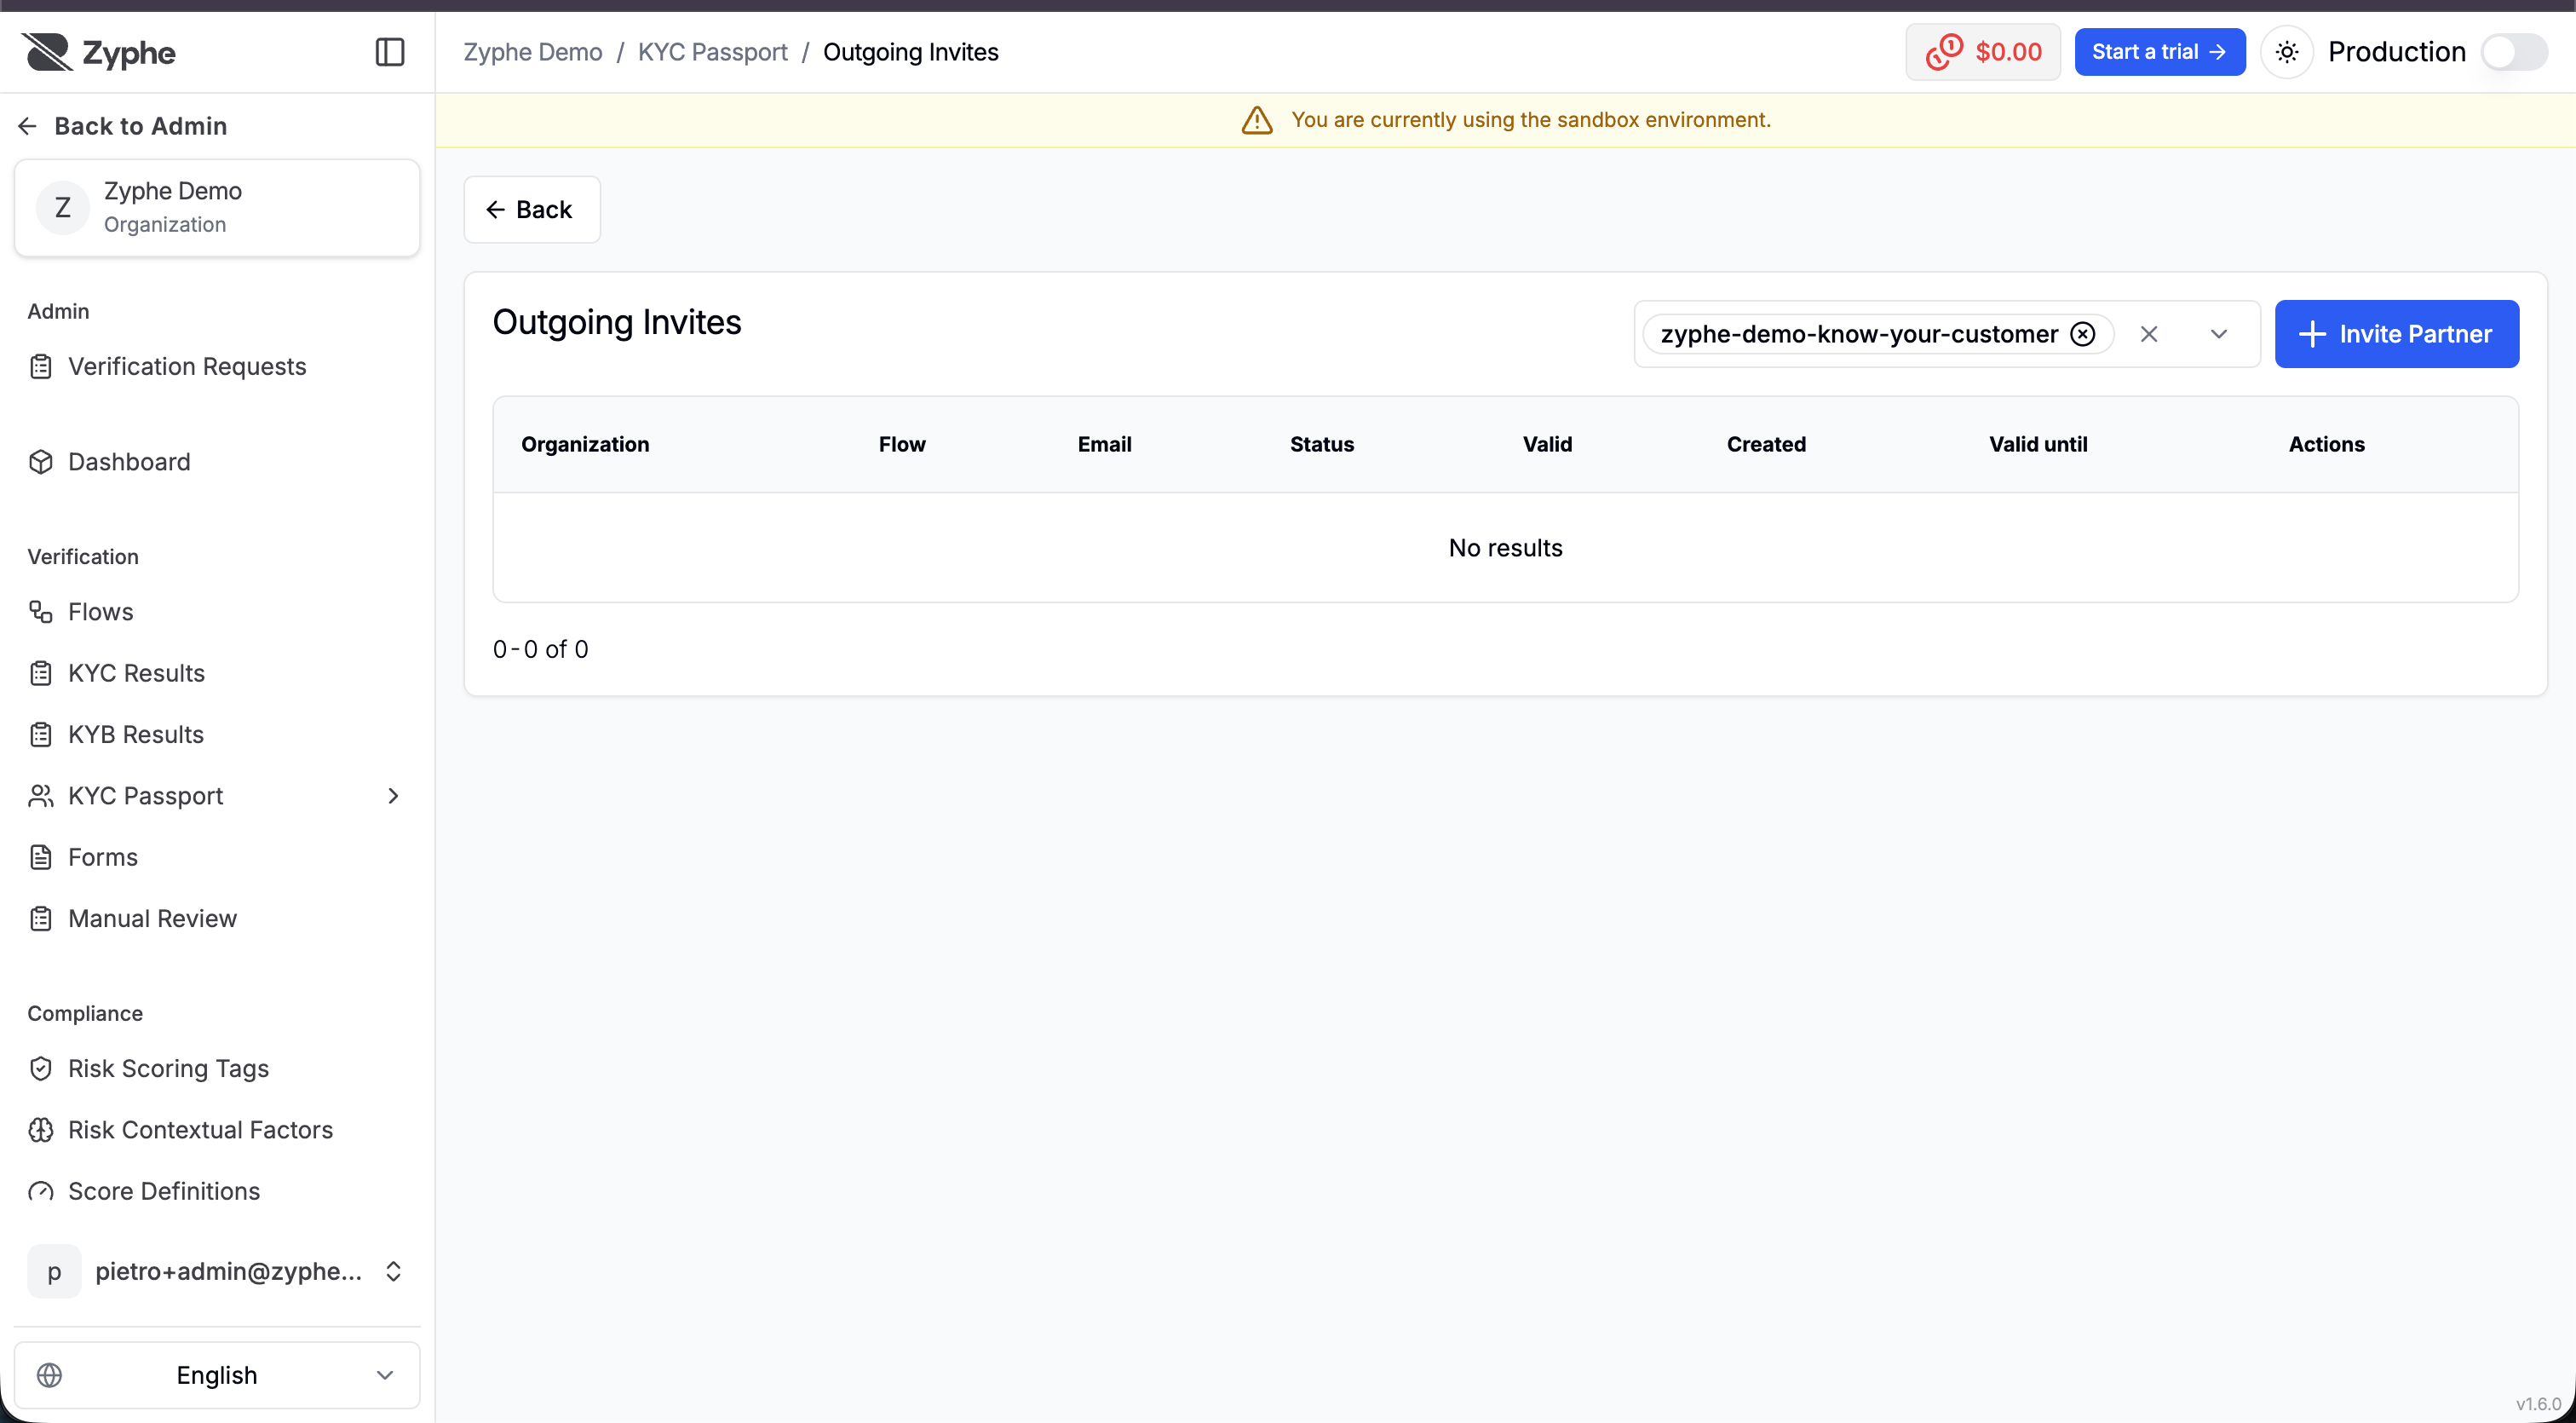Click Outgoing Invites breadcrumb
The image size is (2576, 1423).
tap(911, 52)
